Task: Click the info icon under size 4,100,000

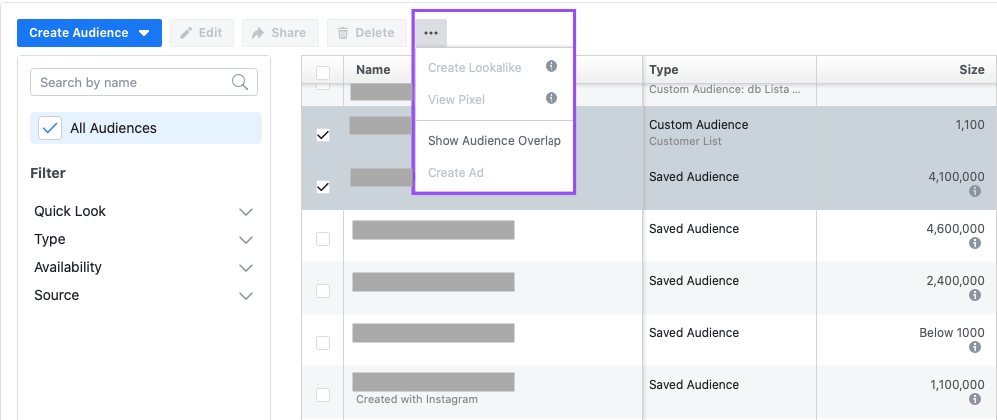Action: coord(975,192)
